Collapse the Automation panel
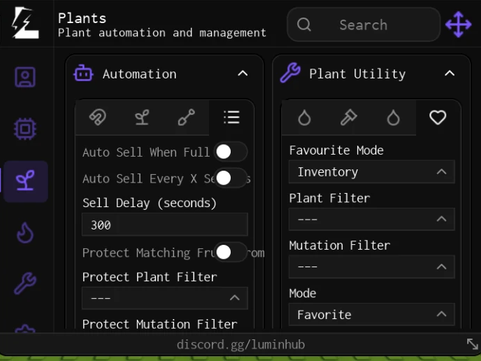Image resolution: width=481 pixels, height=361 pixels. coord(243,73)
